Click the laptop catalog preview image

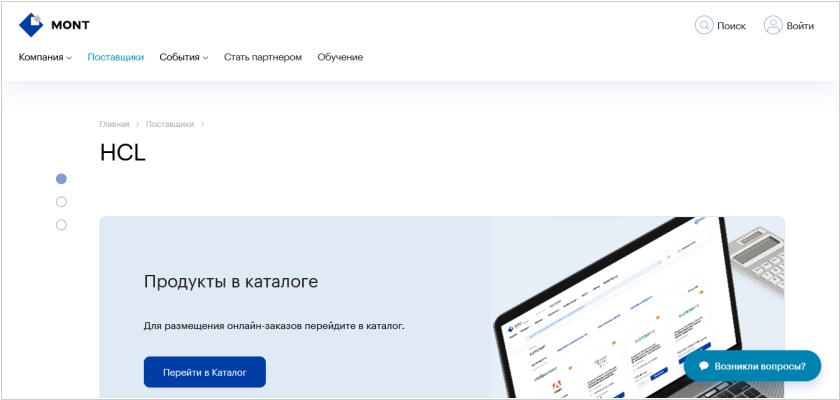coord(638,308)
